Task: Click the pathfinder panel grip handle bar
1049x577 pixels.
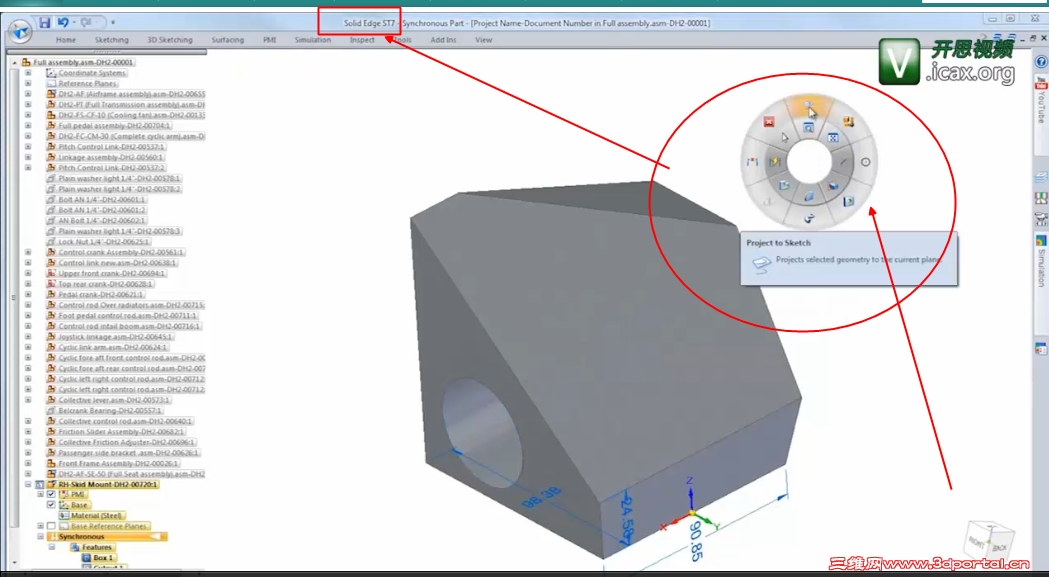Action: (x=106, y=51)
